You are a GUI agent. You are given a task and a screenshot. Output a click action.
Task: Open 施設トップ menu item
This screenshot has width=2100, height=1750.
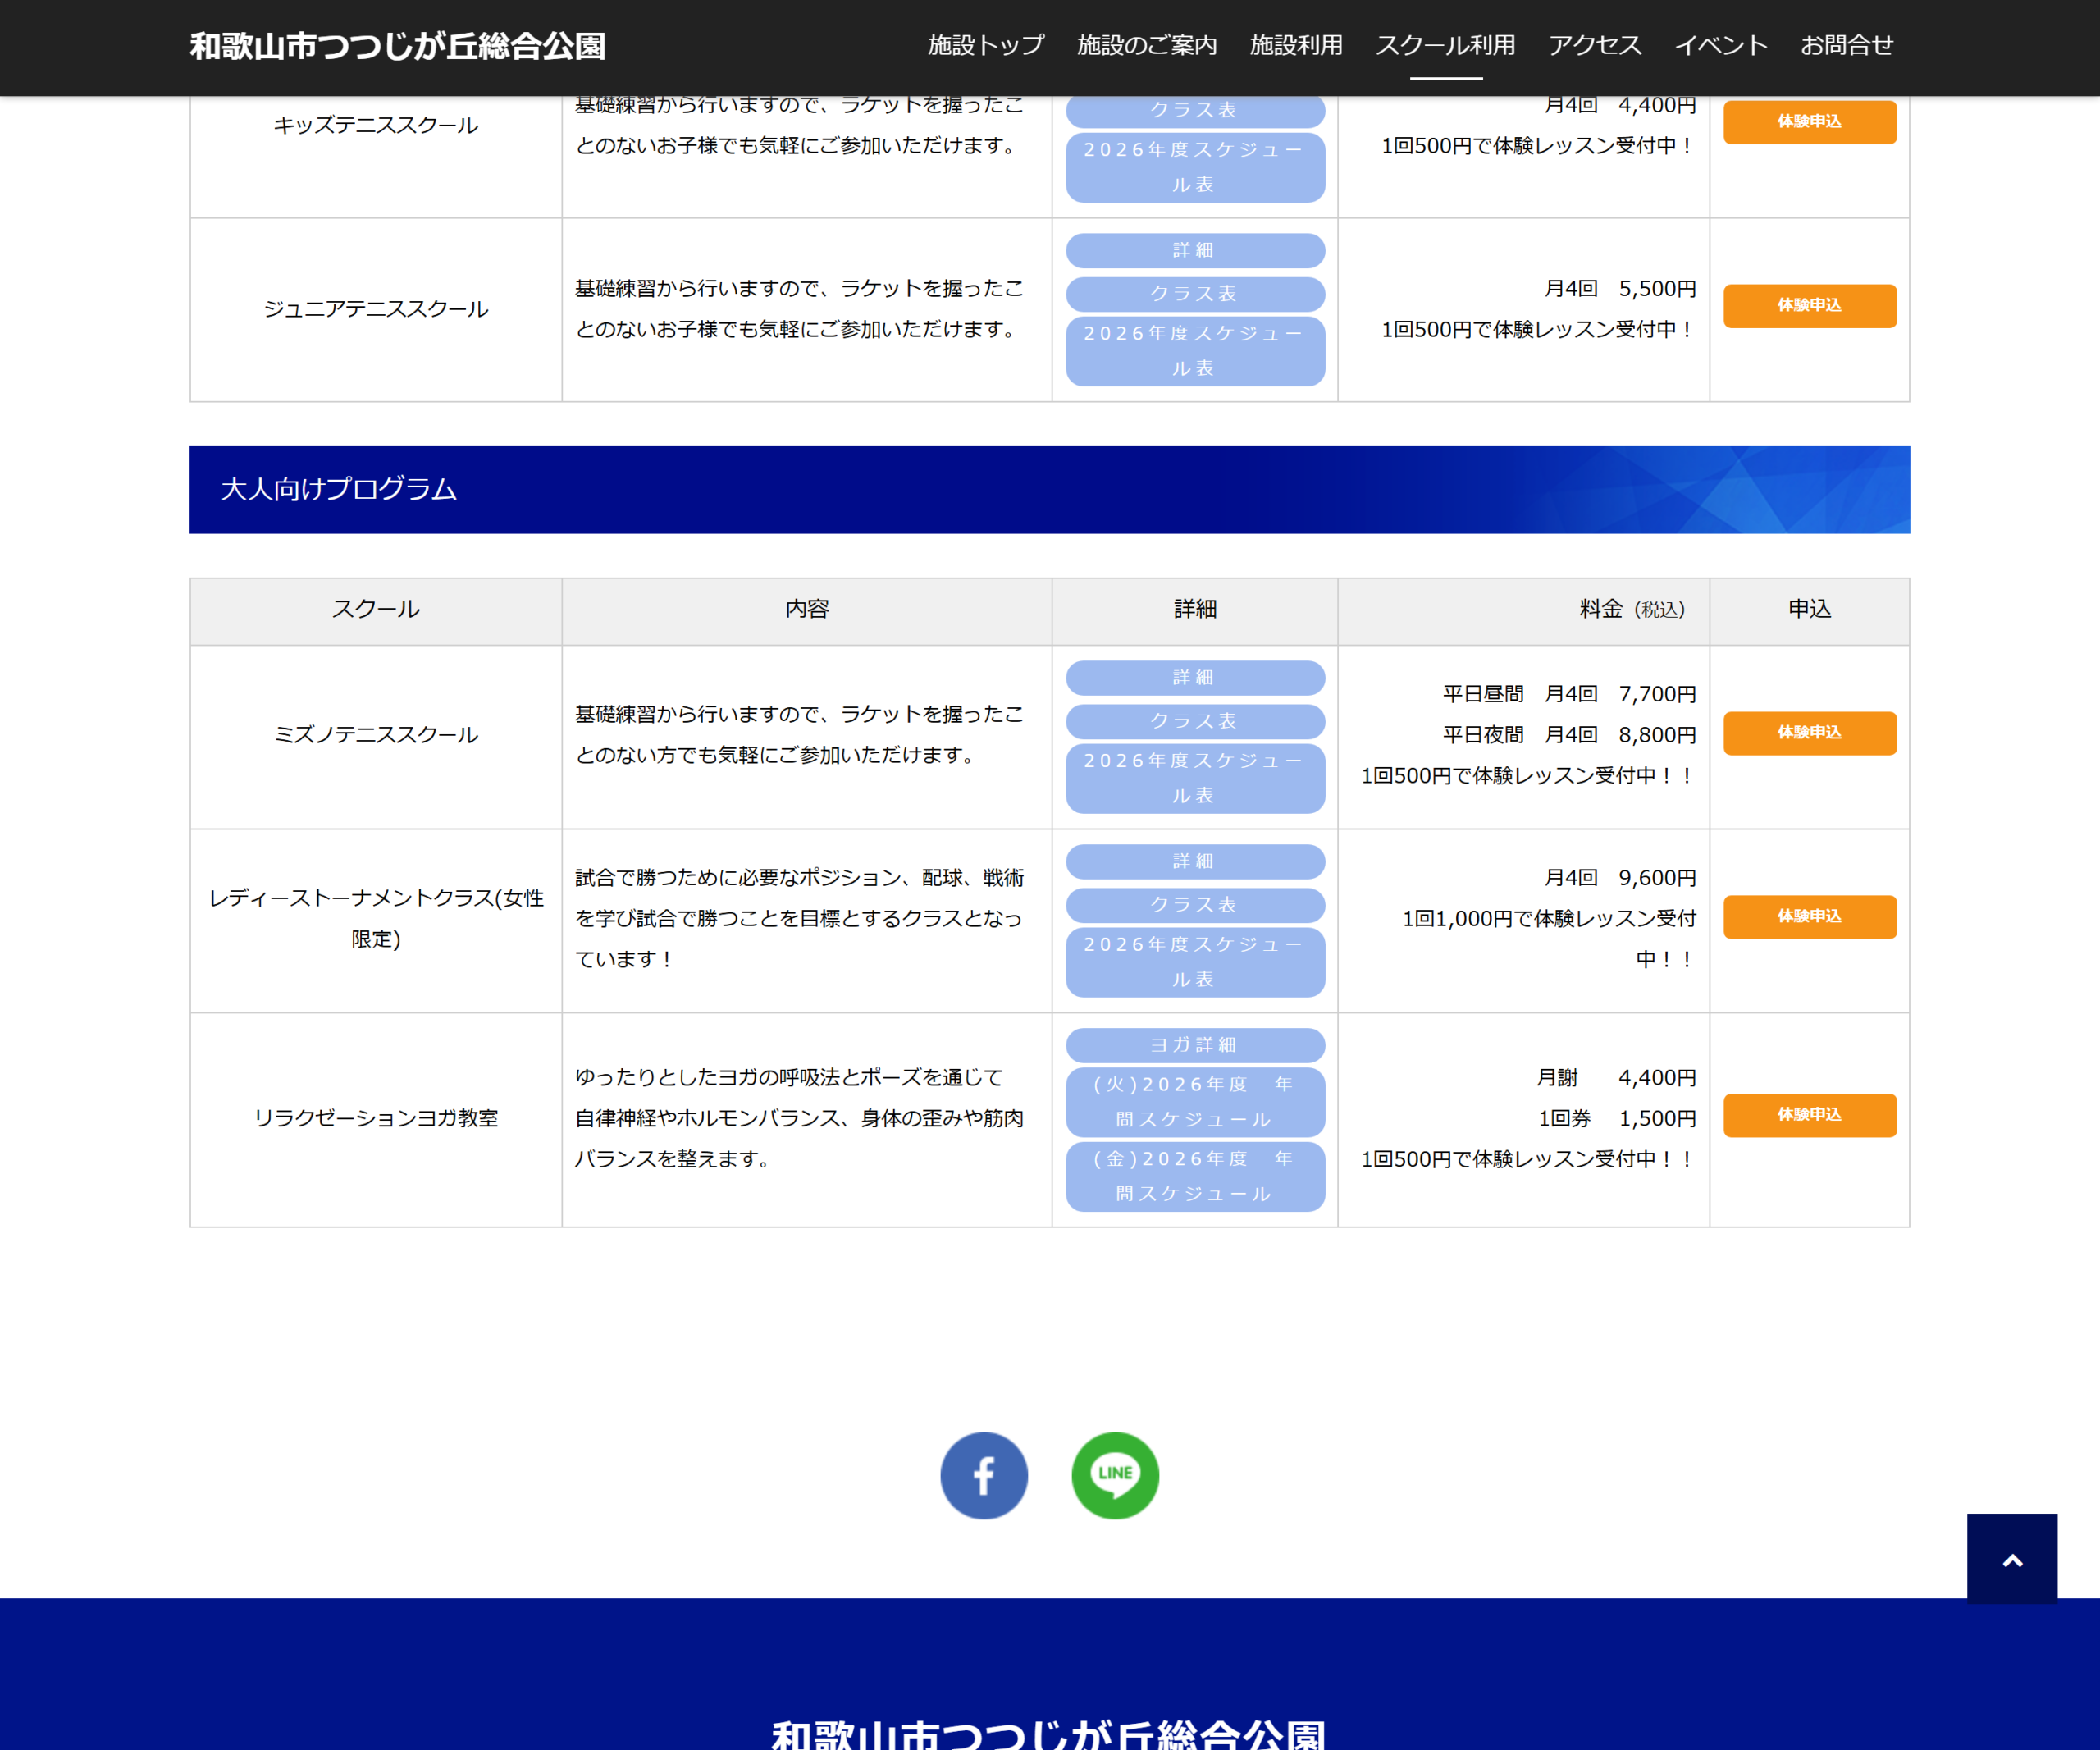click(985, 46)
